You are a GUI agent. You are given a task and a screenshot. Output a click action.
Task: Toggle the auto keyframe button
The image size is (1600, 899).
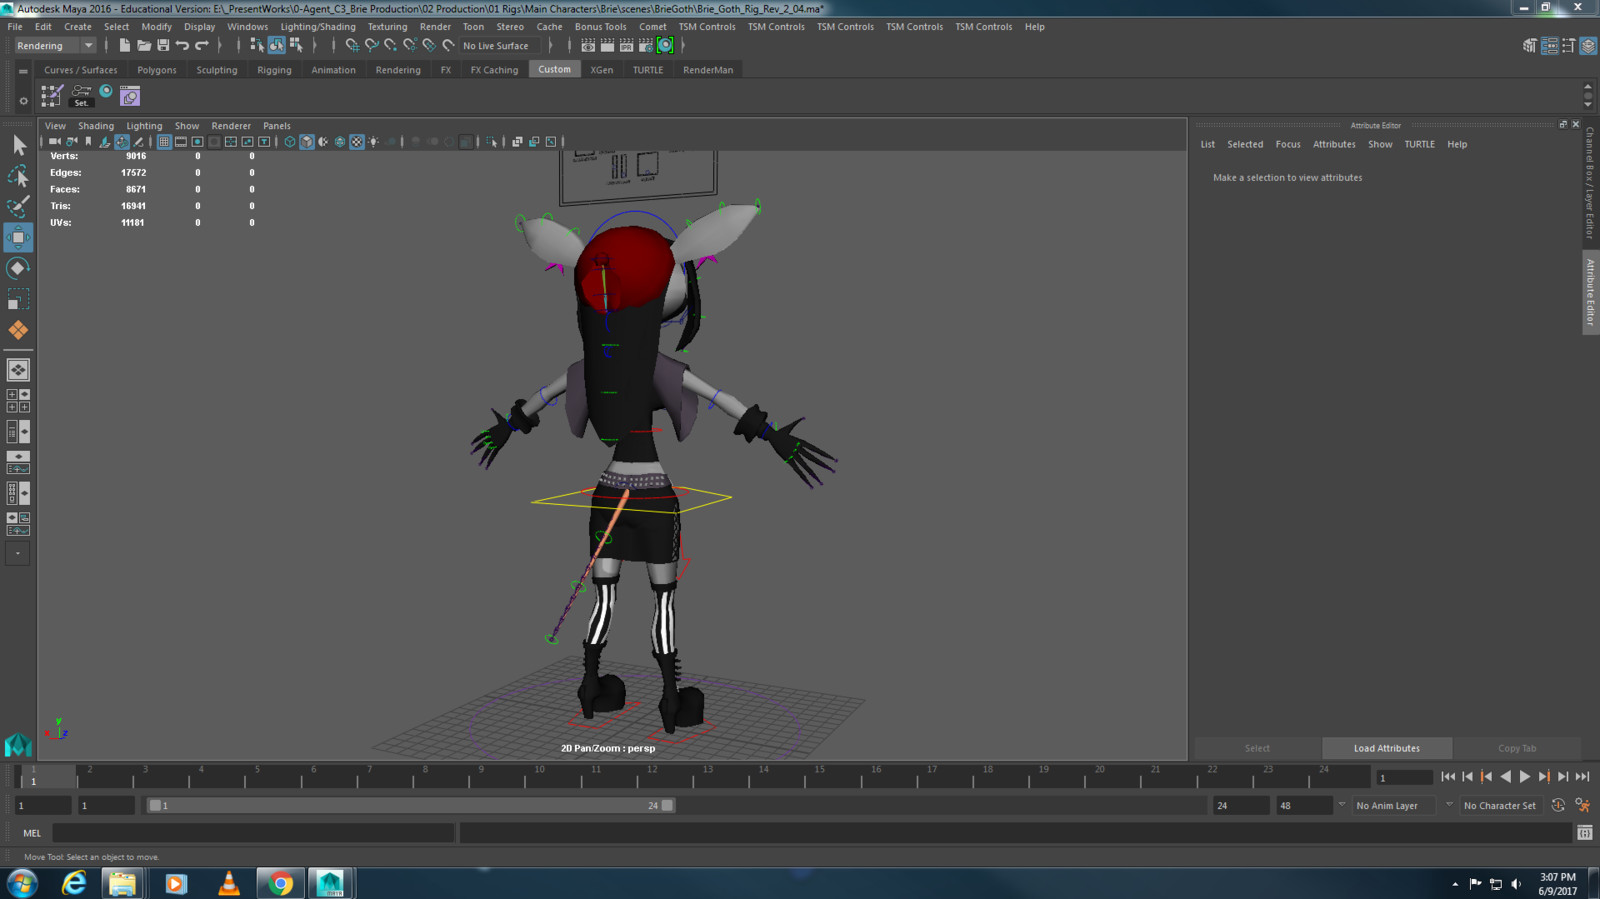click(x=1558, y=805)
